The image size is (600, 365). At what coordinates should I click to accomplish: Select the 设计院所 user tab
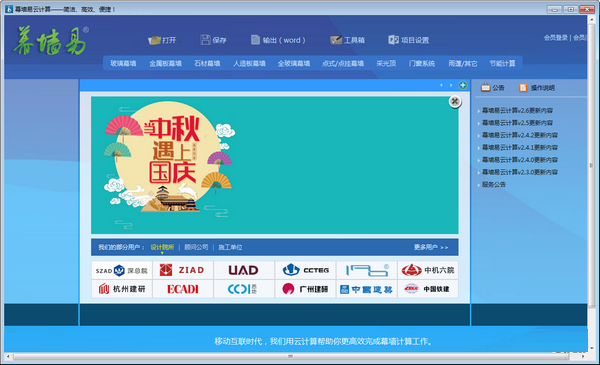coord(162,247)
